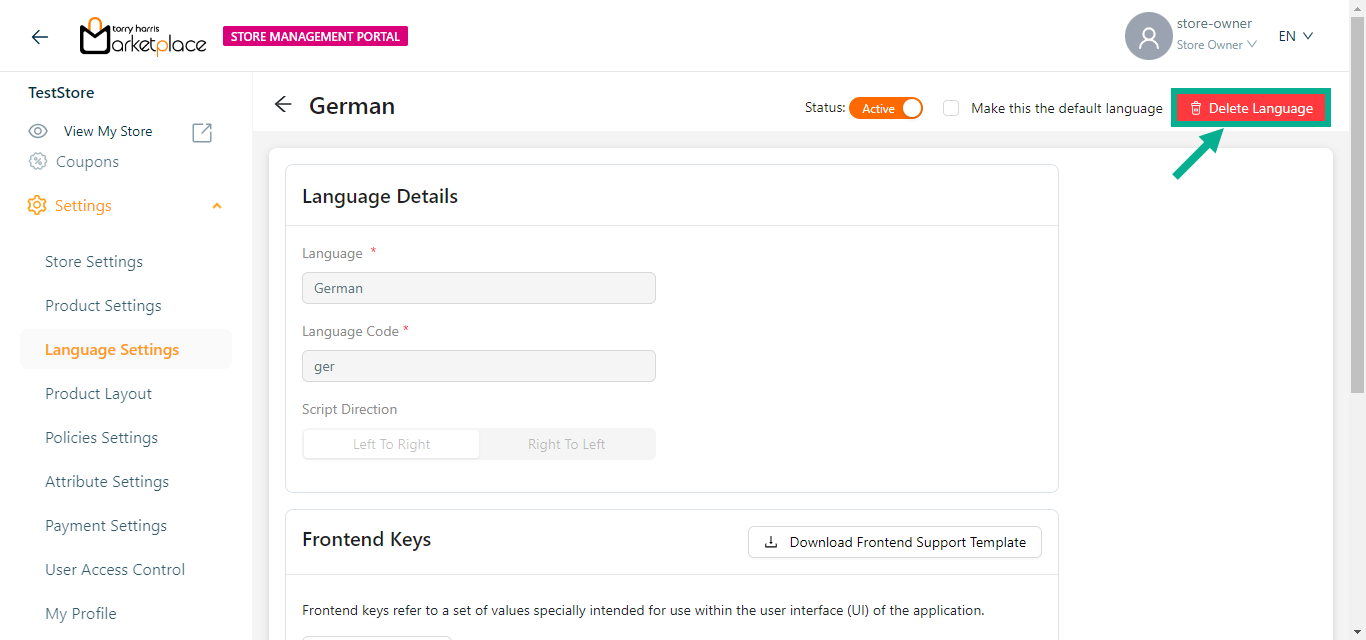Go to Payment Settings
This screenshot has width=1366, height=640.
pyautogui.click(x=106, y=526)
